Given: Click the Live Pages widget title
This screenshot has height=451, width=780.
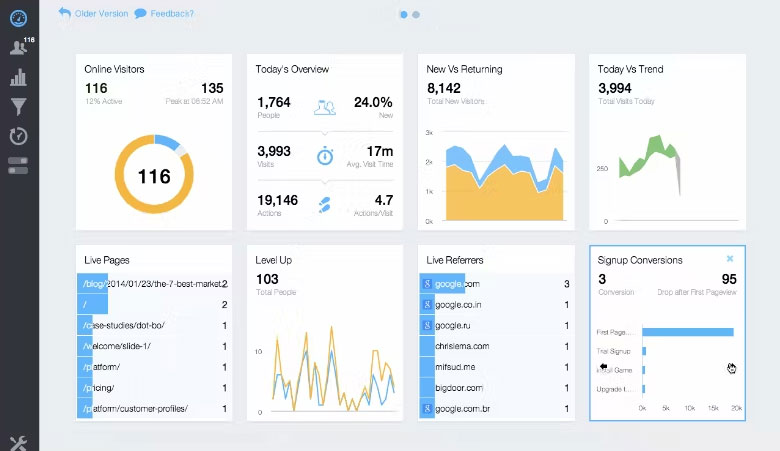Looking at the screenshot, I should [106, 260].
